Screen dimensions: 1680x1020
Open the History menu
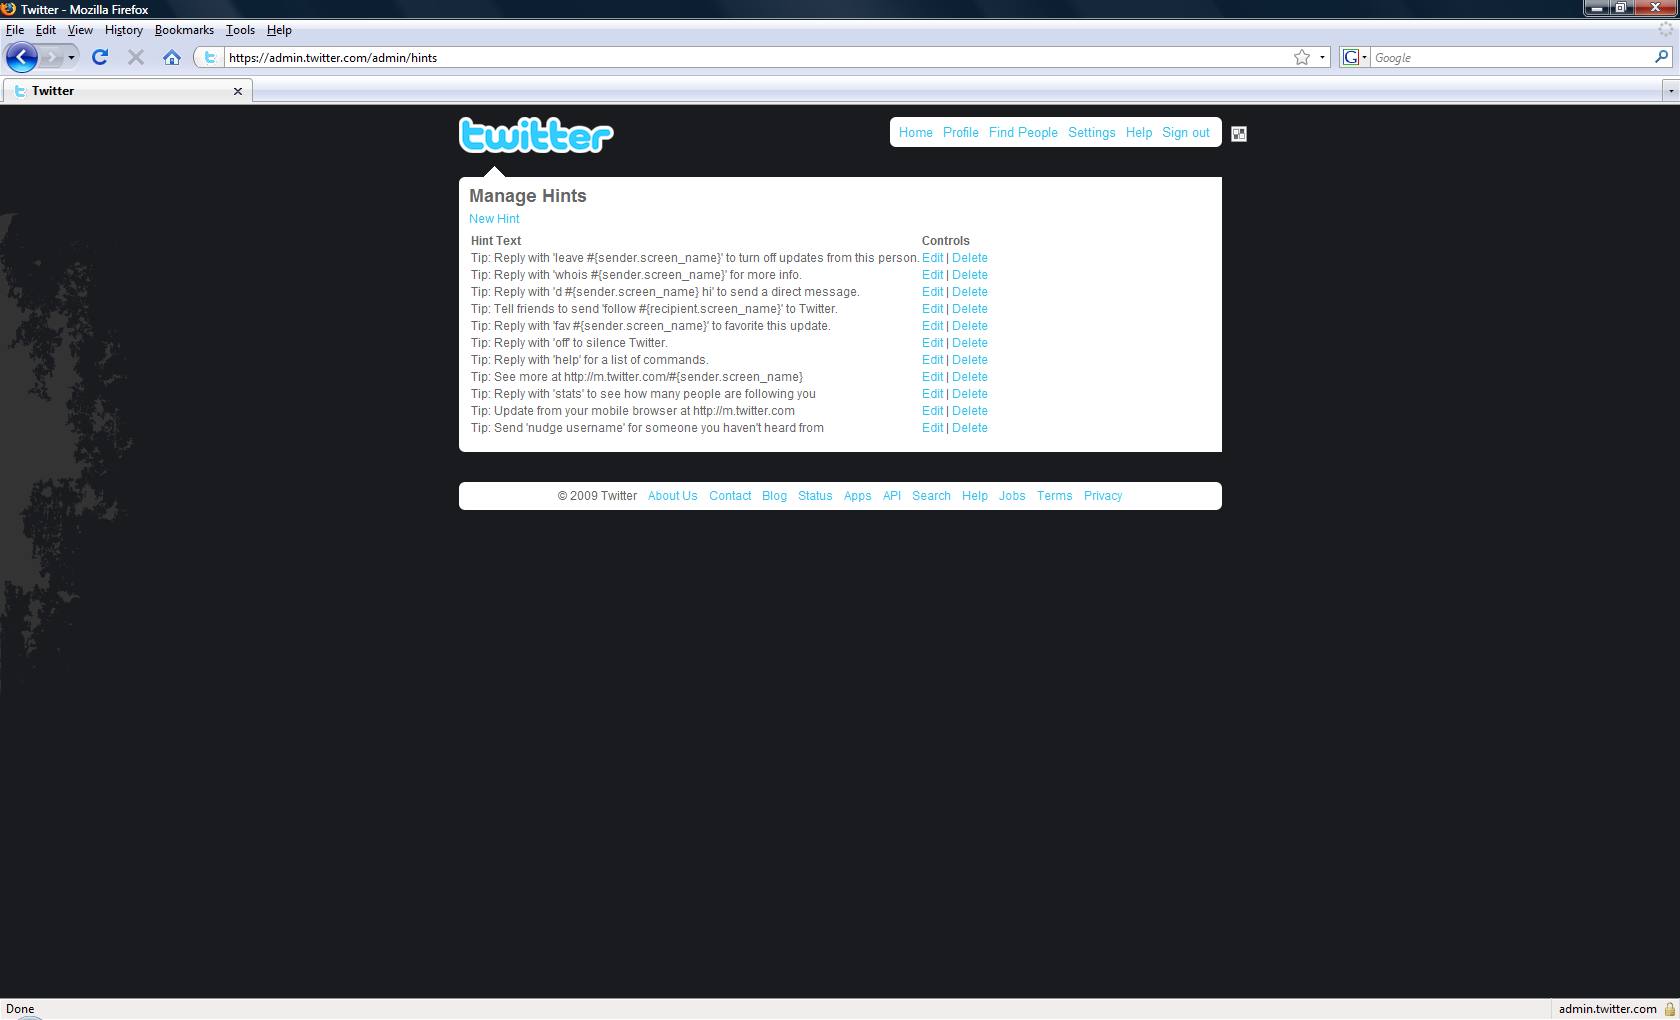tap(124, 30)
